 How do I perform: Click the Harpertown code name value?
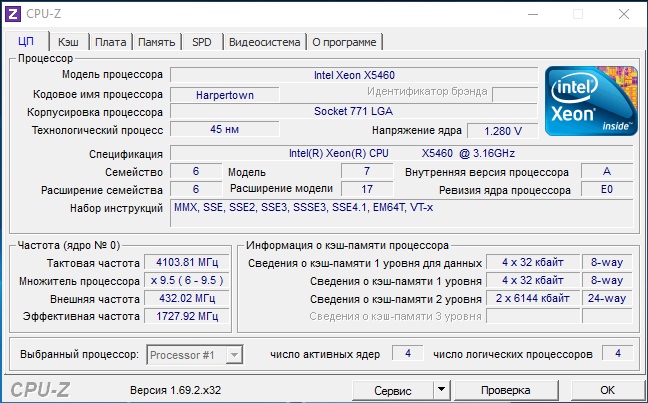[225, 95]
